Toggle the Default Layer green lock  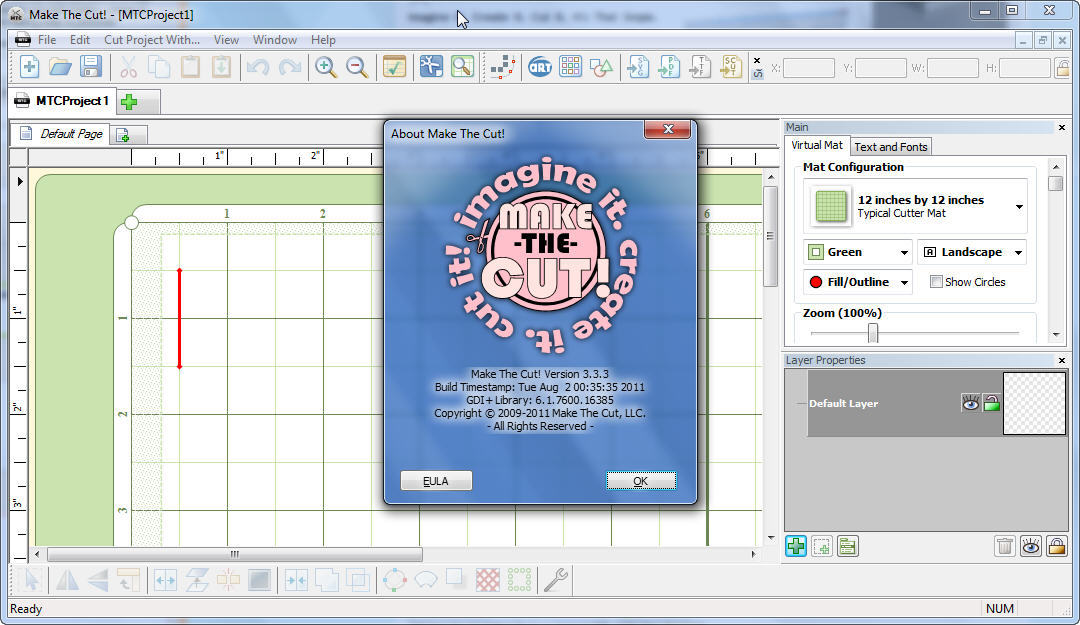pos(991,403)
